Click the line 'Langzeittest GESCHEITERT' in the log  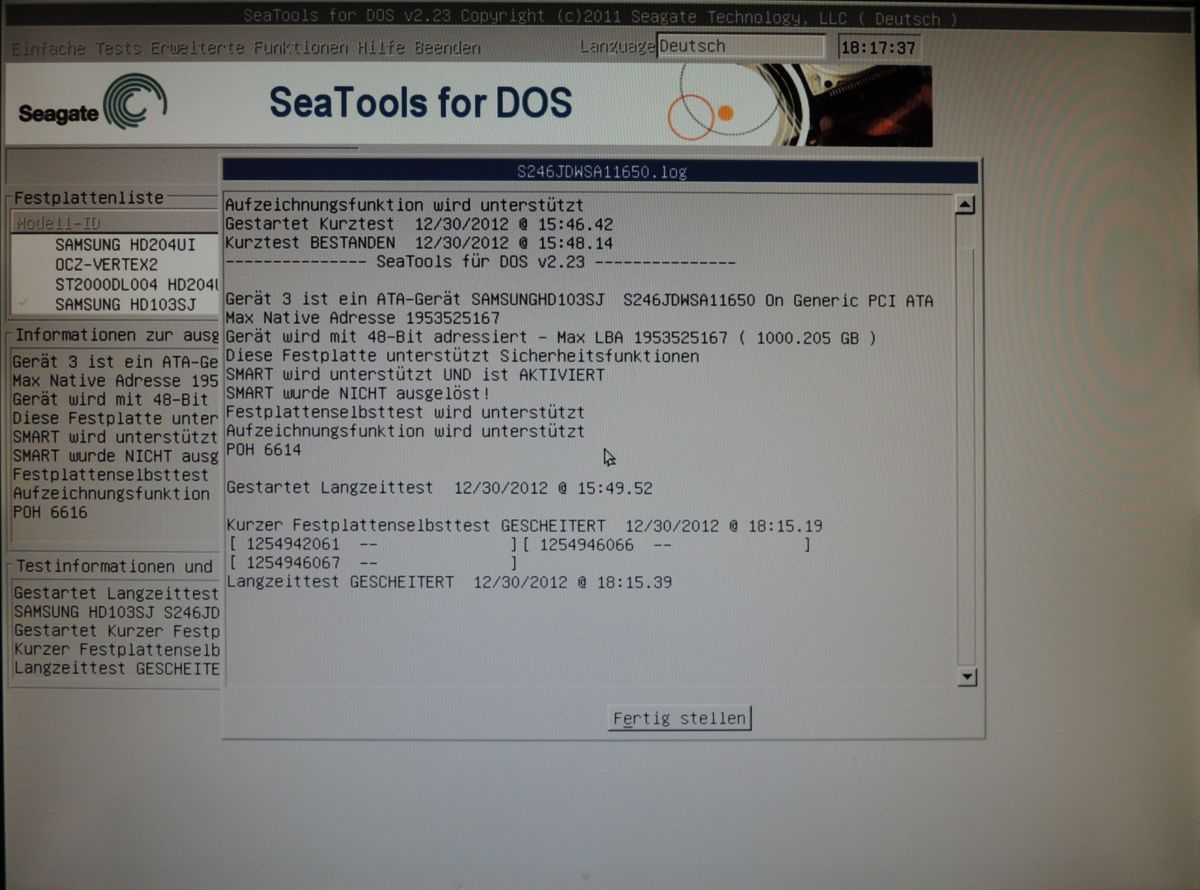450,582
